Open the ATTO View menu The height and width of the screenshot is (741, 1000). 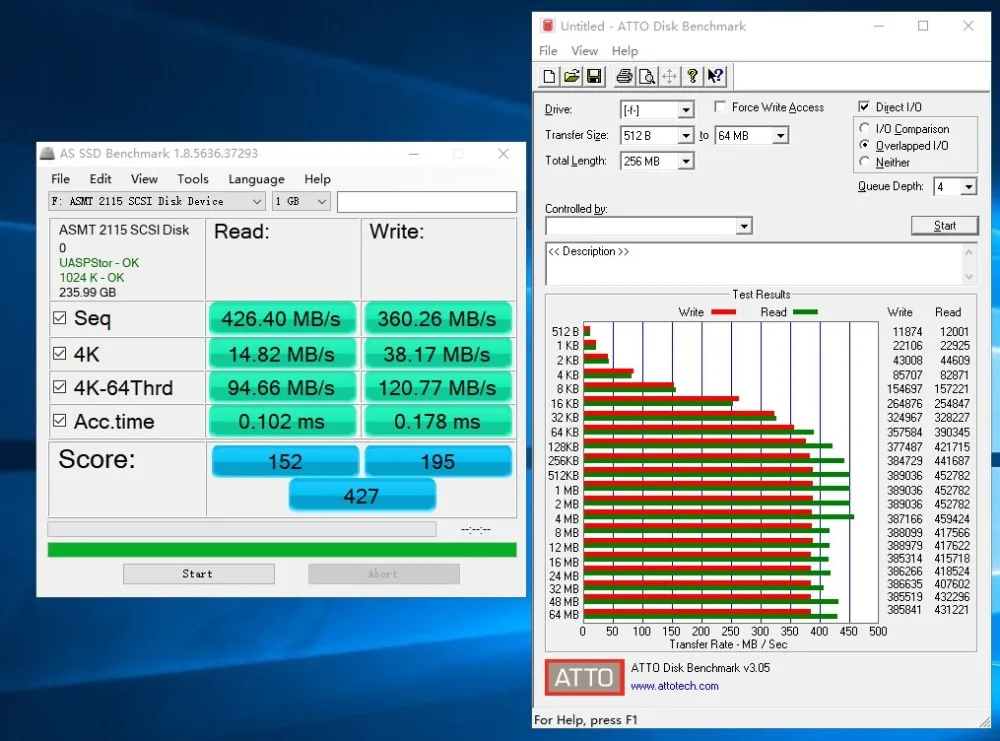pyautogui.click(x=584, y=51)
